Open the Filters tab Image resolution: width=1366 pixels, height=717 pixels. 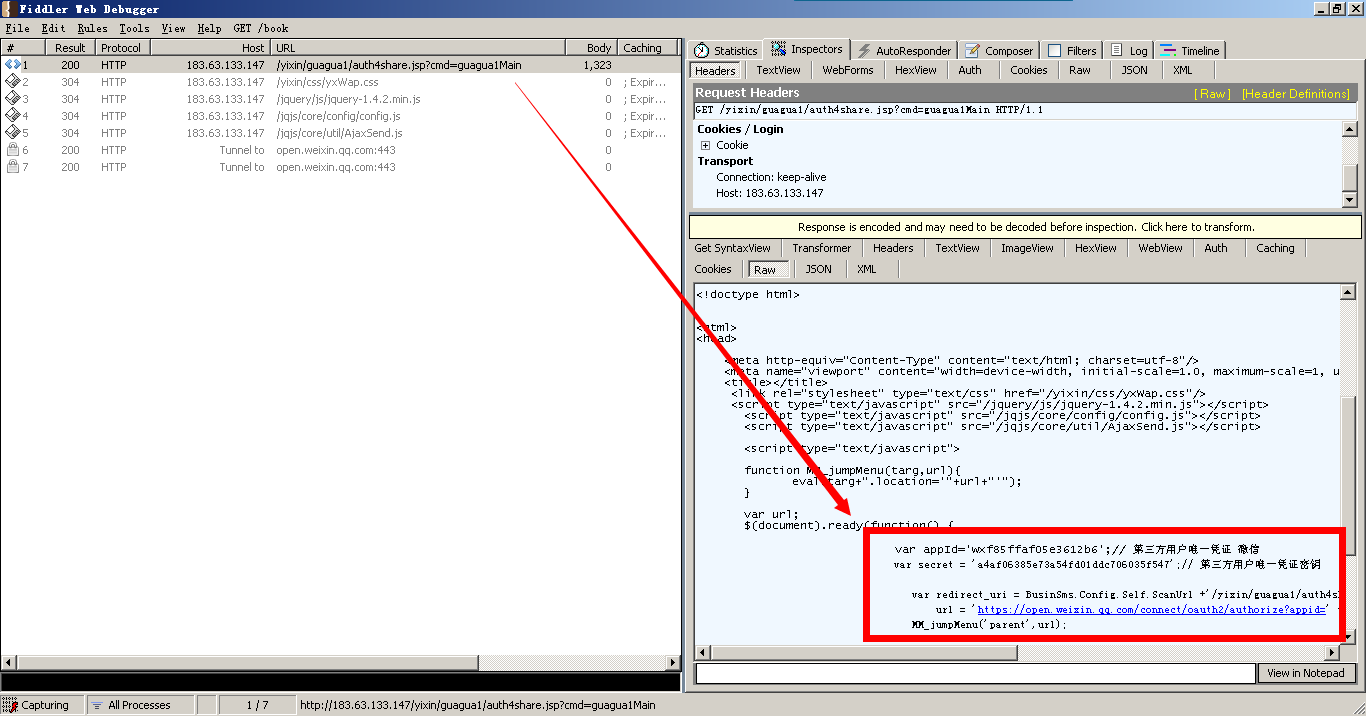[x=1071, y=50]
